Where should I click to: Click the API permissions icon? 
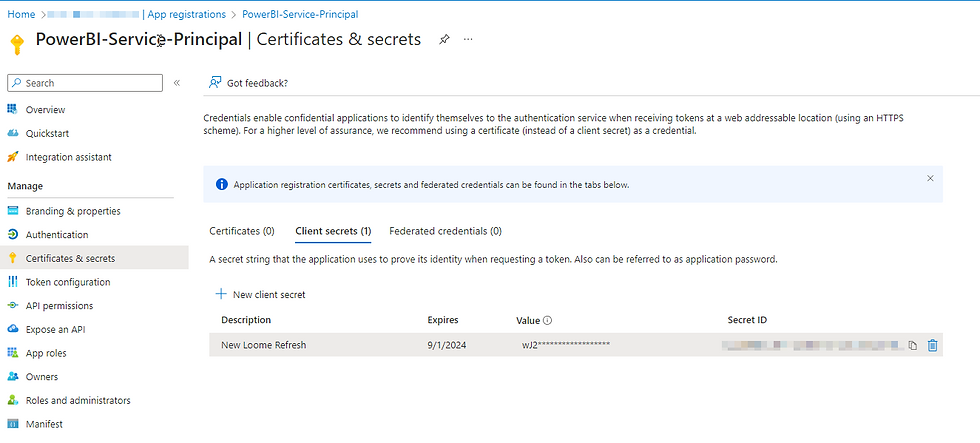[x=12, y=306]
